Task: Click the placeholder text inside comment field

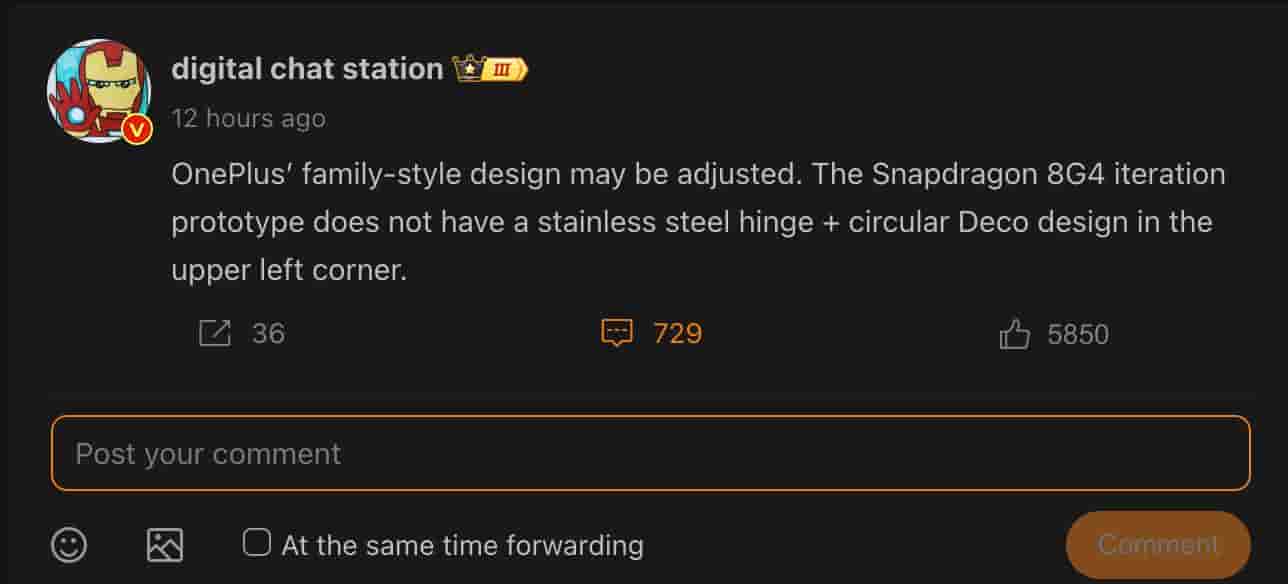Action: tap(205, 453)
